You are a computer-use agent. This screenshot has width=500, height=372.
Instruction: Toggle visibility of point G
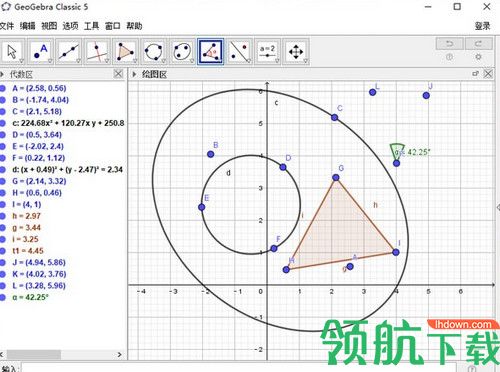tap(3, 181)
